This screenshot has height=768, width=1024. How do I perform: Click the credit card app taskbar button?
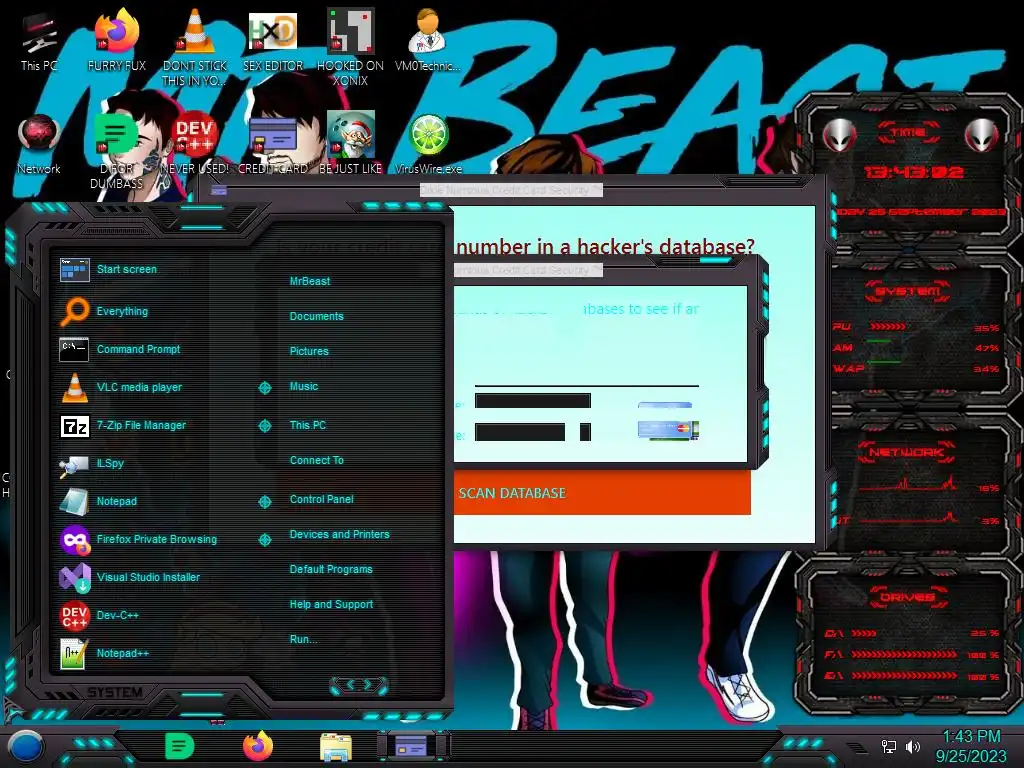point(413,746)
